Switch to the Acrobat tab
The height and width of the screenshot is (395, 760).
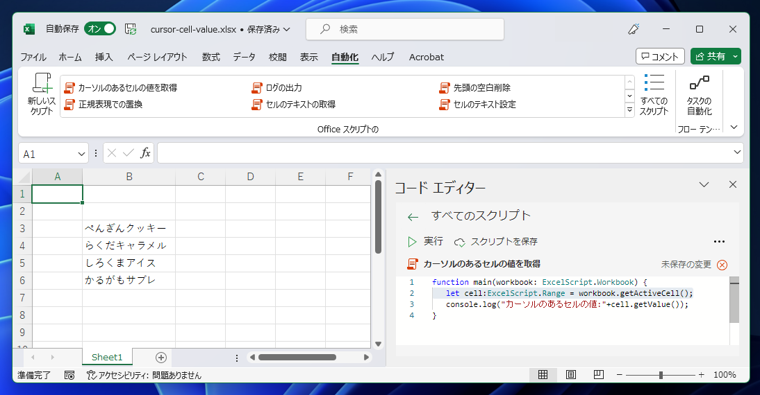(426, 57)
